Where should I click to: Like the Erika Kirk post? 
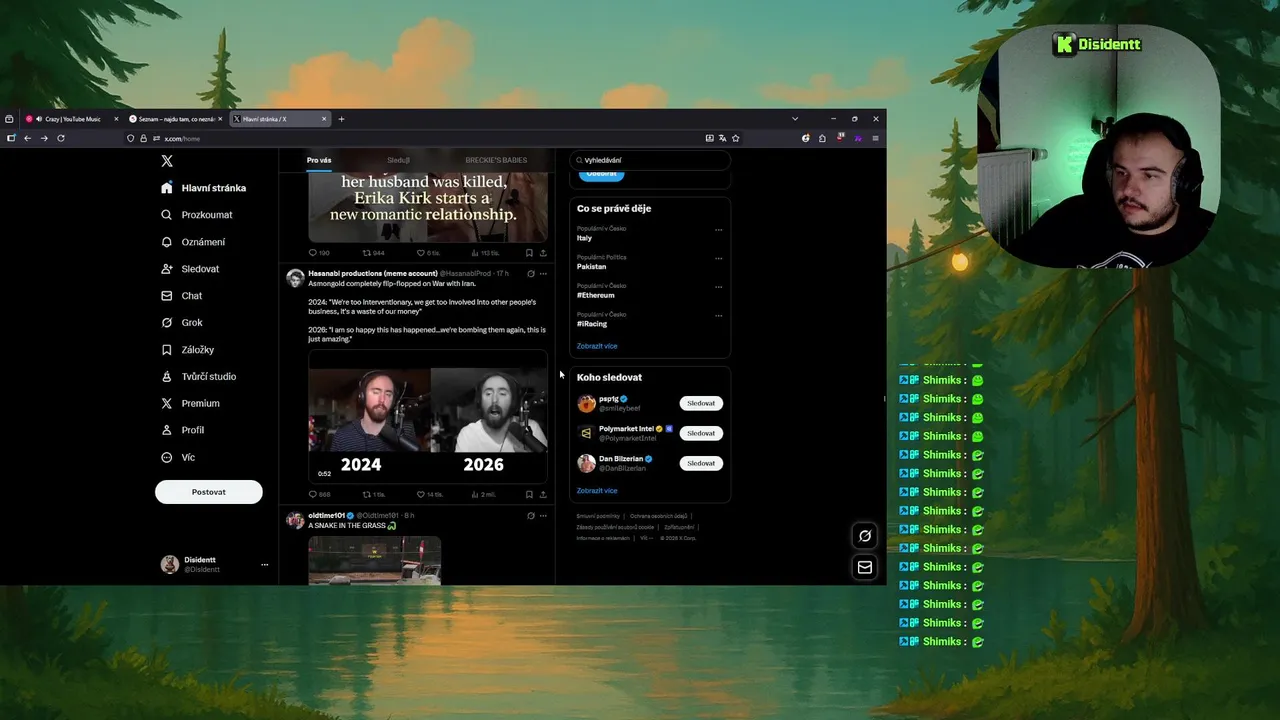[428, 253]
